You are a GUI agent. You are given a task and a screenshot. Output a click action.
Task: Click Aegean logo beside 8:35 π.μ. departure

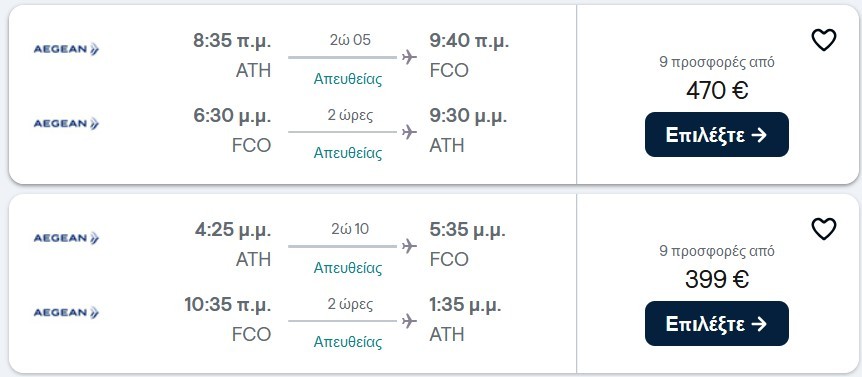66,49
